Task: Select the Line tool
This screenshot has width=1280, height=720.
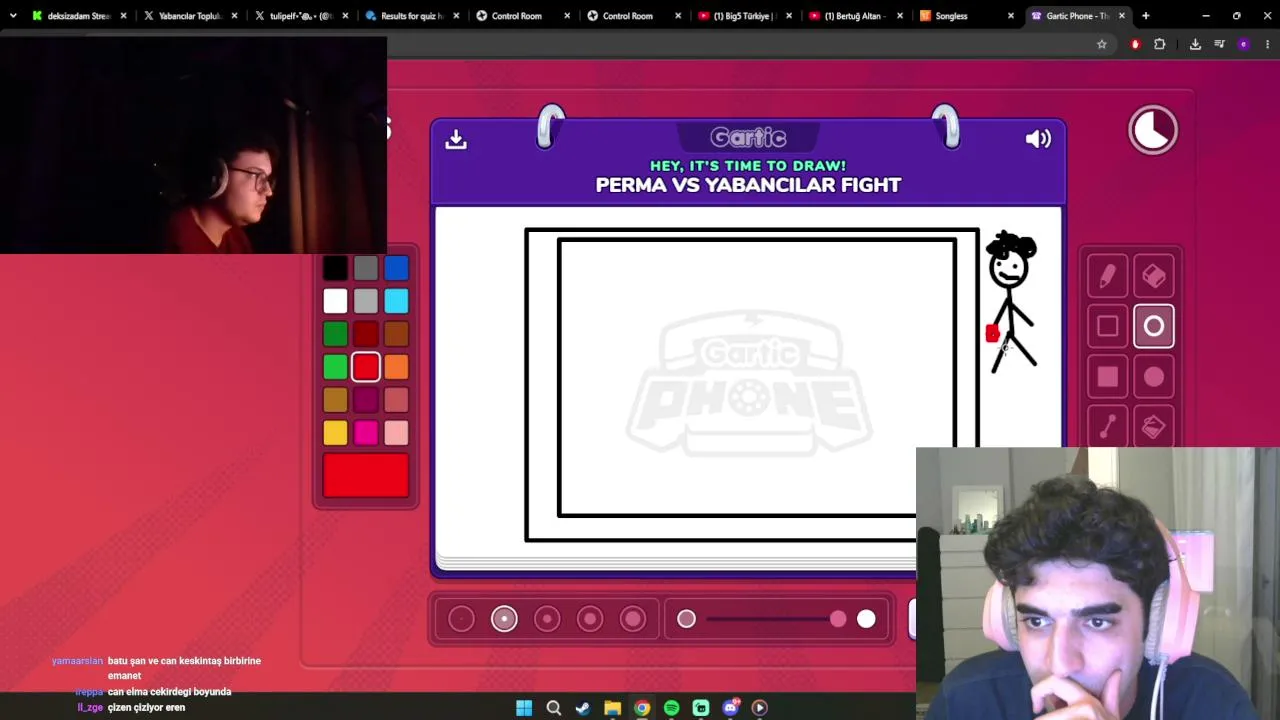Action: click(x=1107, y=427)
